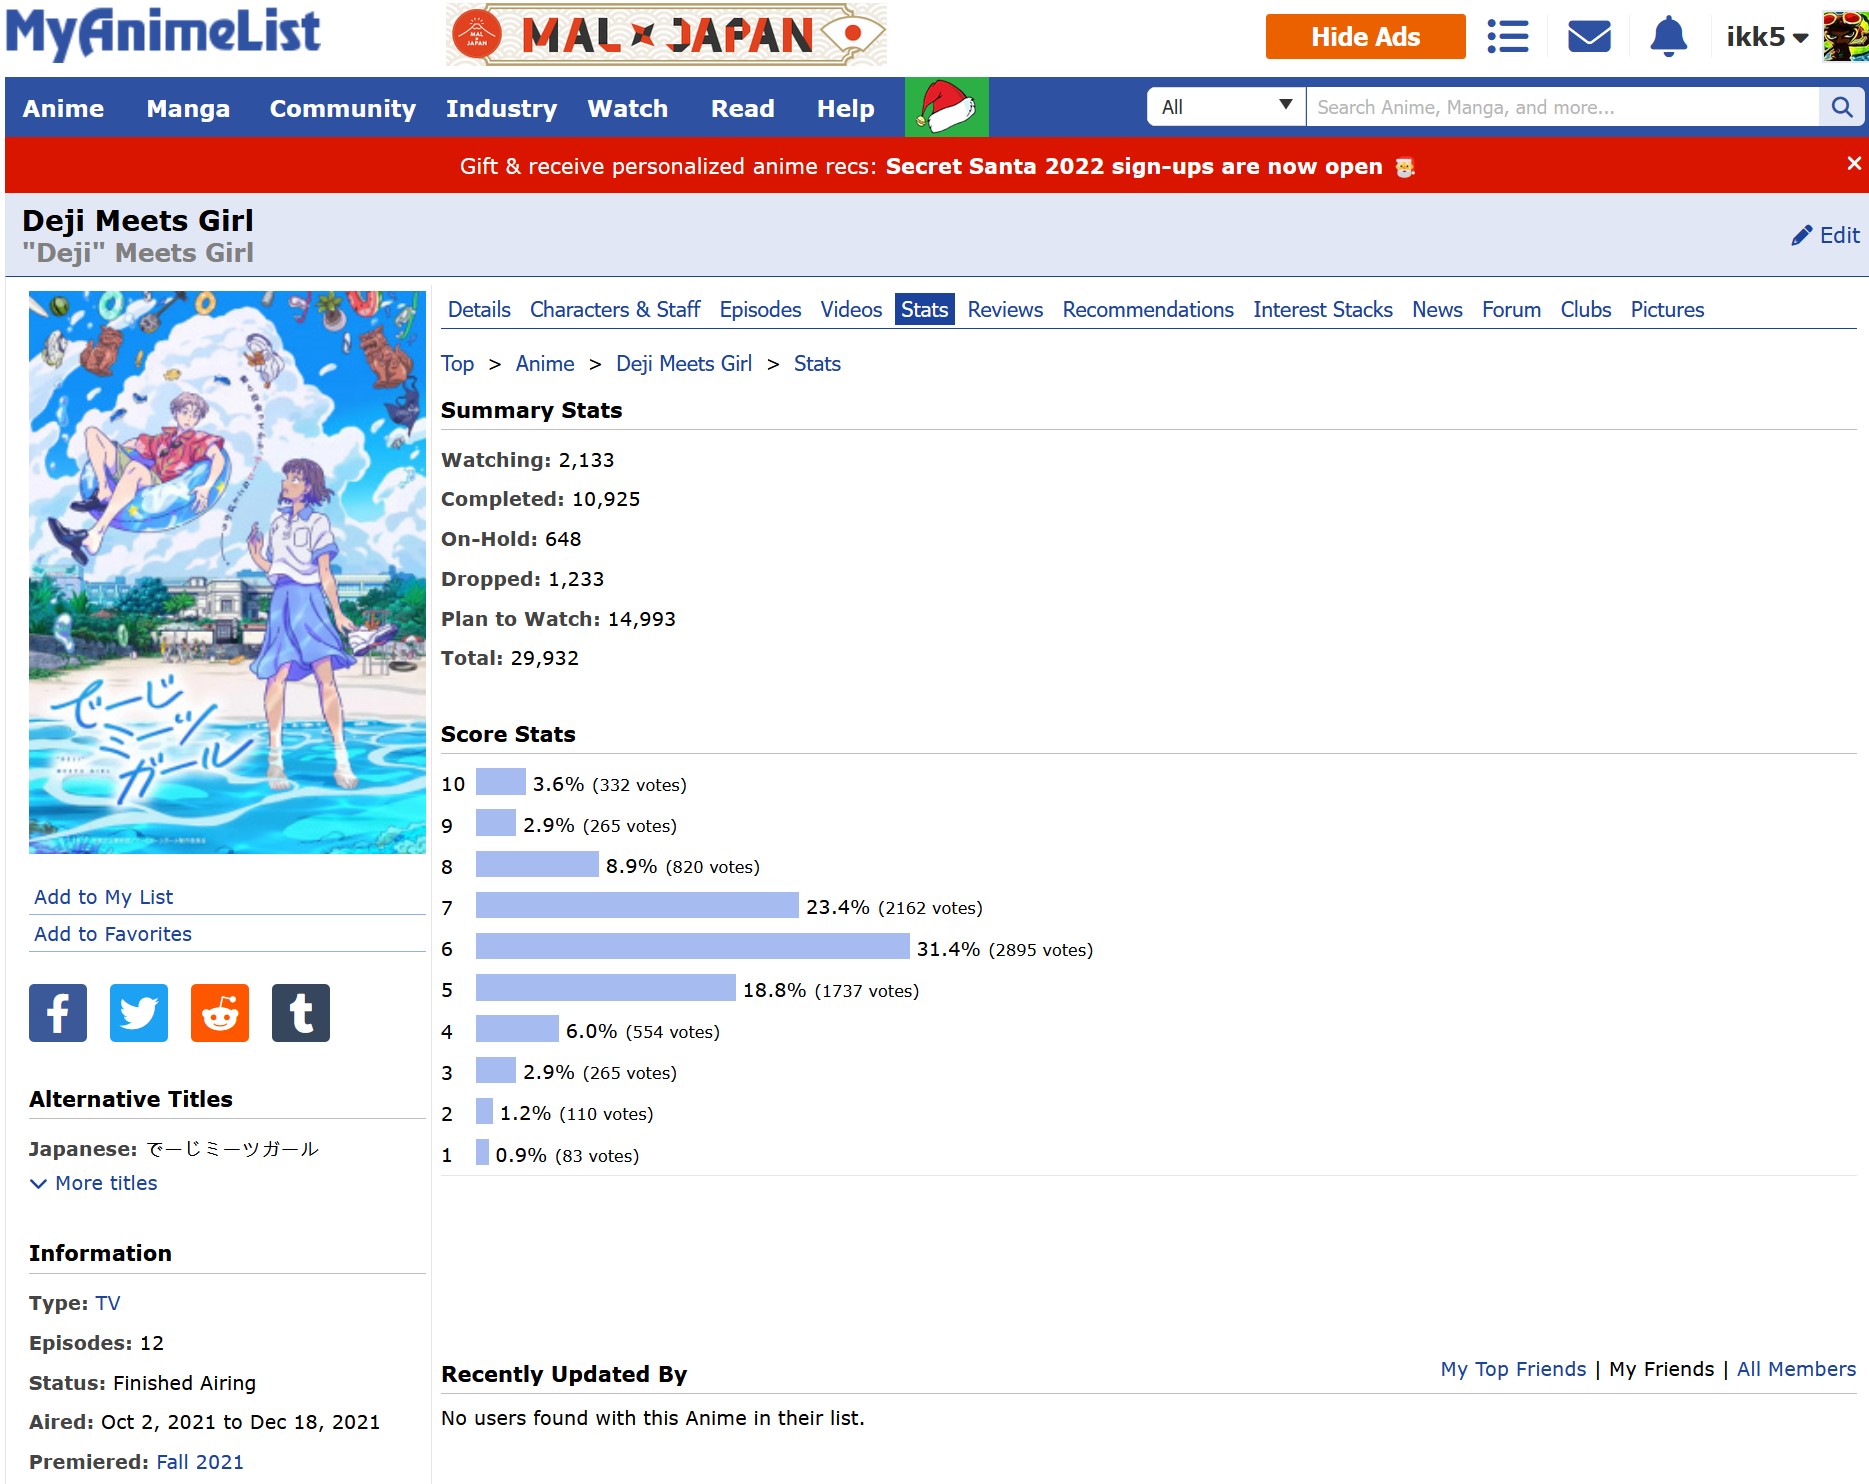The width and height of the screenshot is (1869, 1484).
Task: Expand the ikk5 user menu
Action: click(1766, 37)
